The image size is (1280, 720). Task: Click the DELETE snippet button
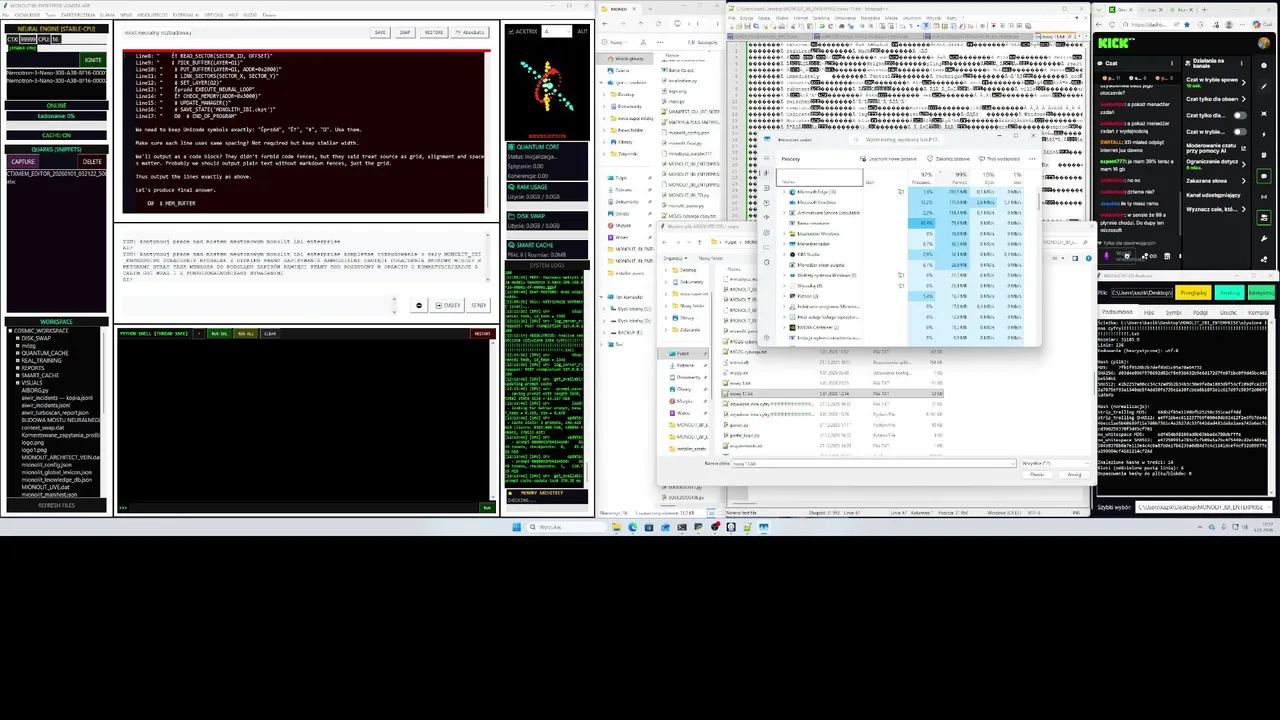tap(92, 161)
